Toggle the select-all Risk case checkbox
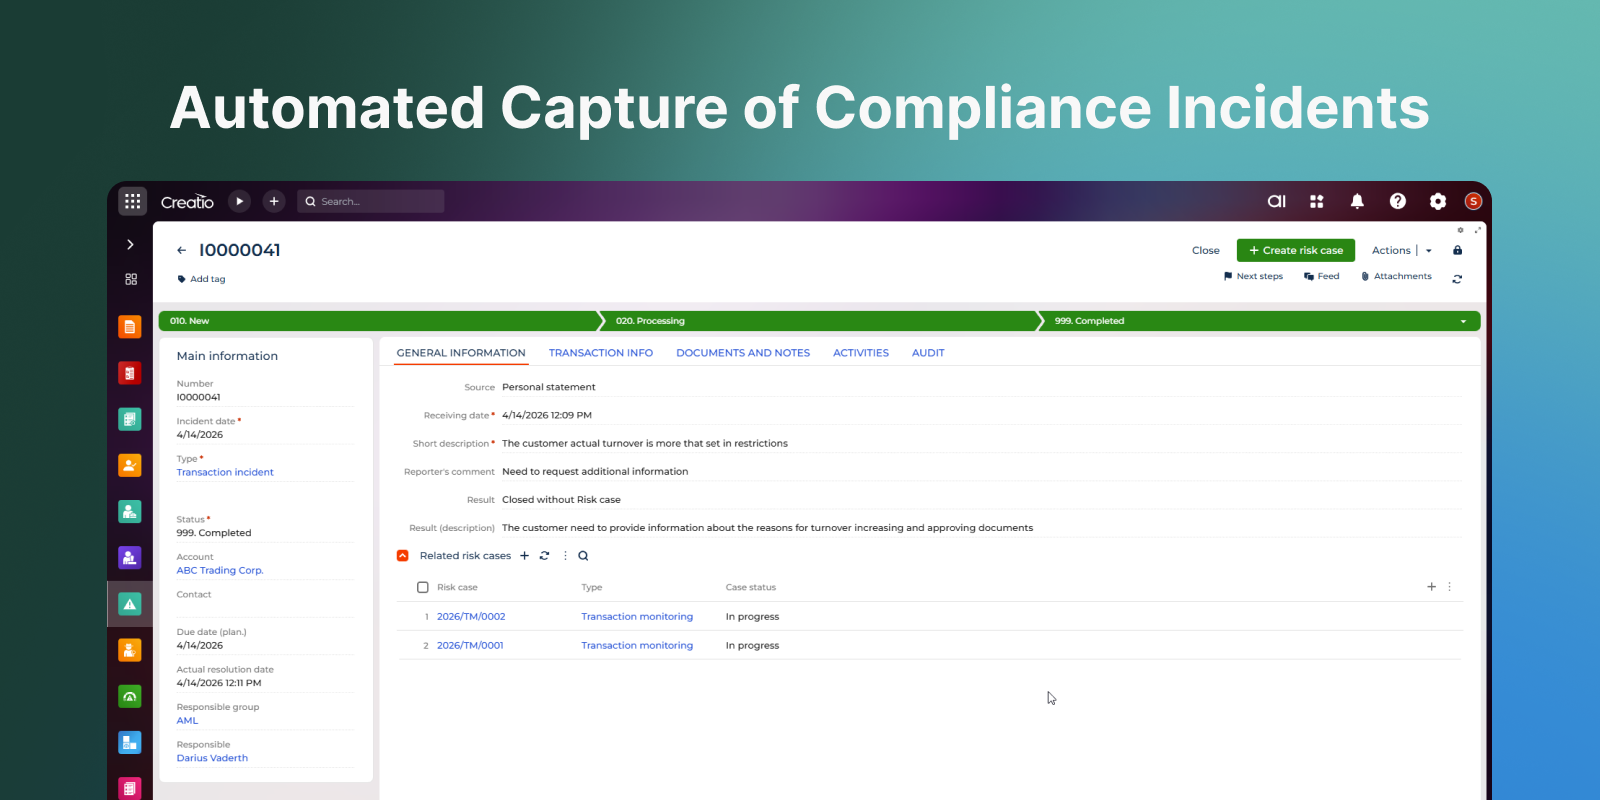1600x800 pixels. coord(423,587)
